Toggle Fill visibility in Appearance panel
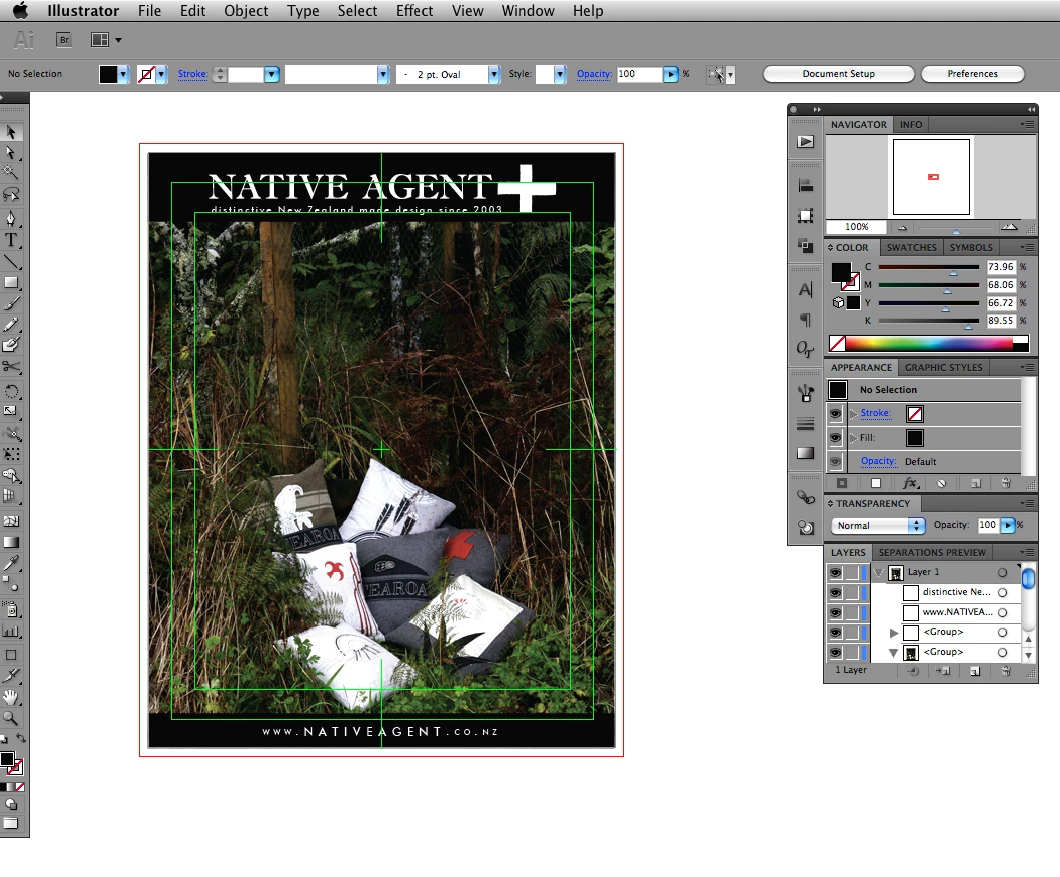The image size is (1060, 877). pos(836,438)
